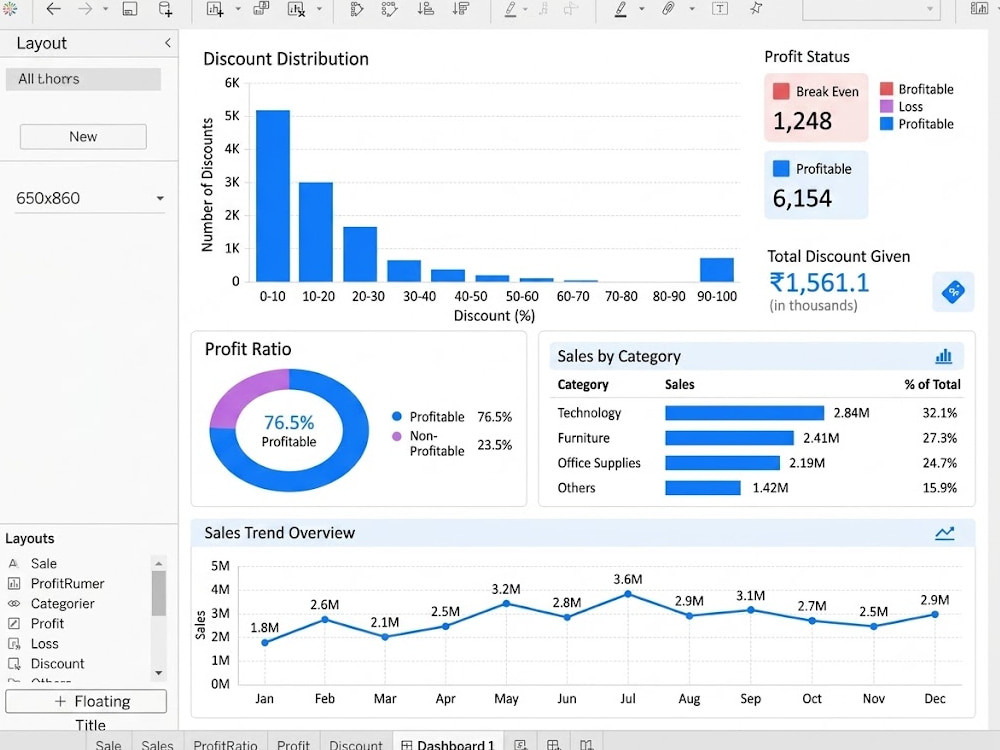Select ProfitRumer in Layouts list

coord(67,584)
